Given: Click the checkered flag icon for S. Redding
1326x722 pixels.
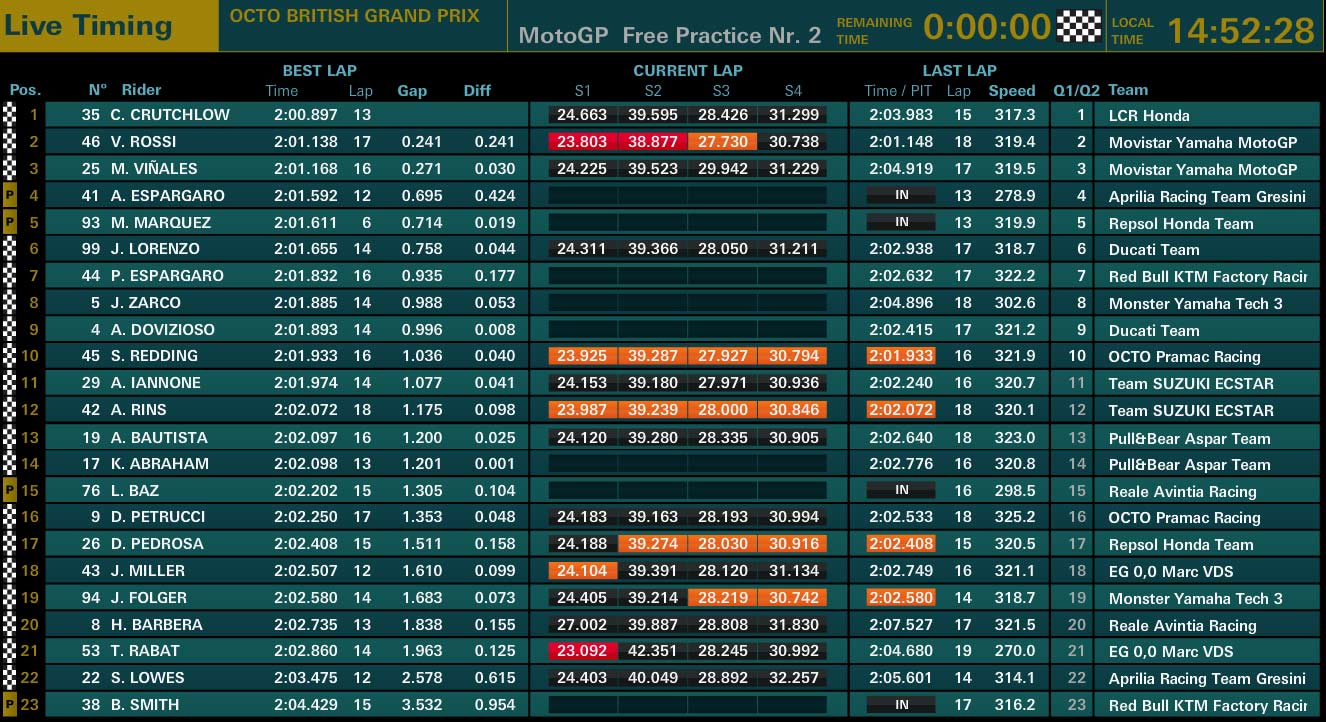Looking at the screenshot, I should (10, 355).
